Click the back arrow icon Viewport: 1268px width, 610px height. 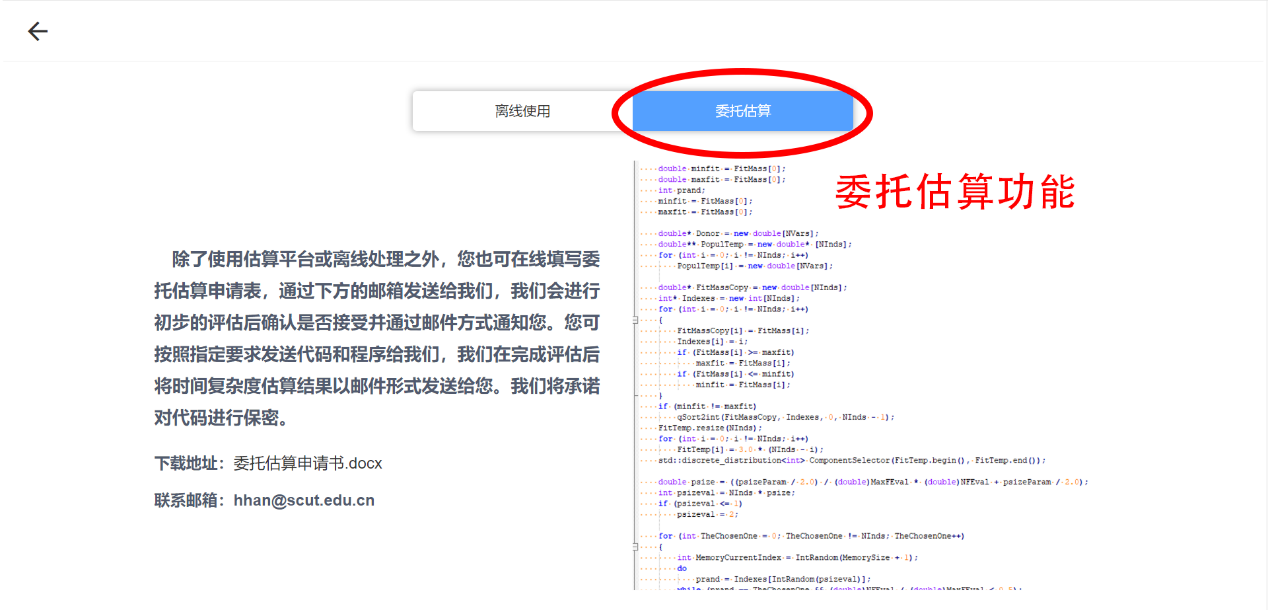37,32
